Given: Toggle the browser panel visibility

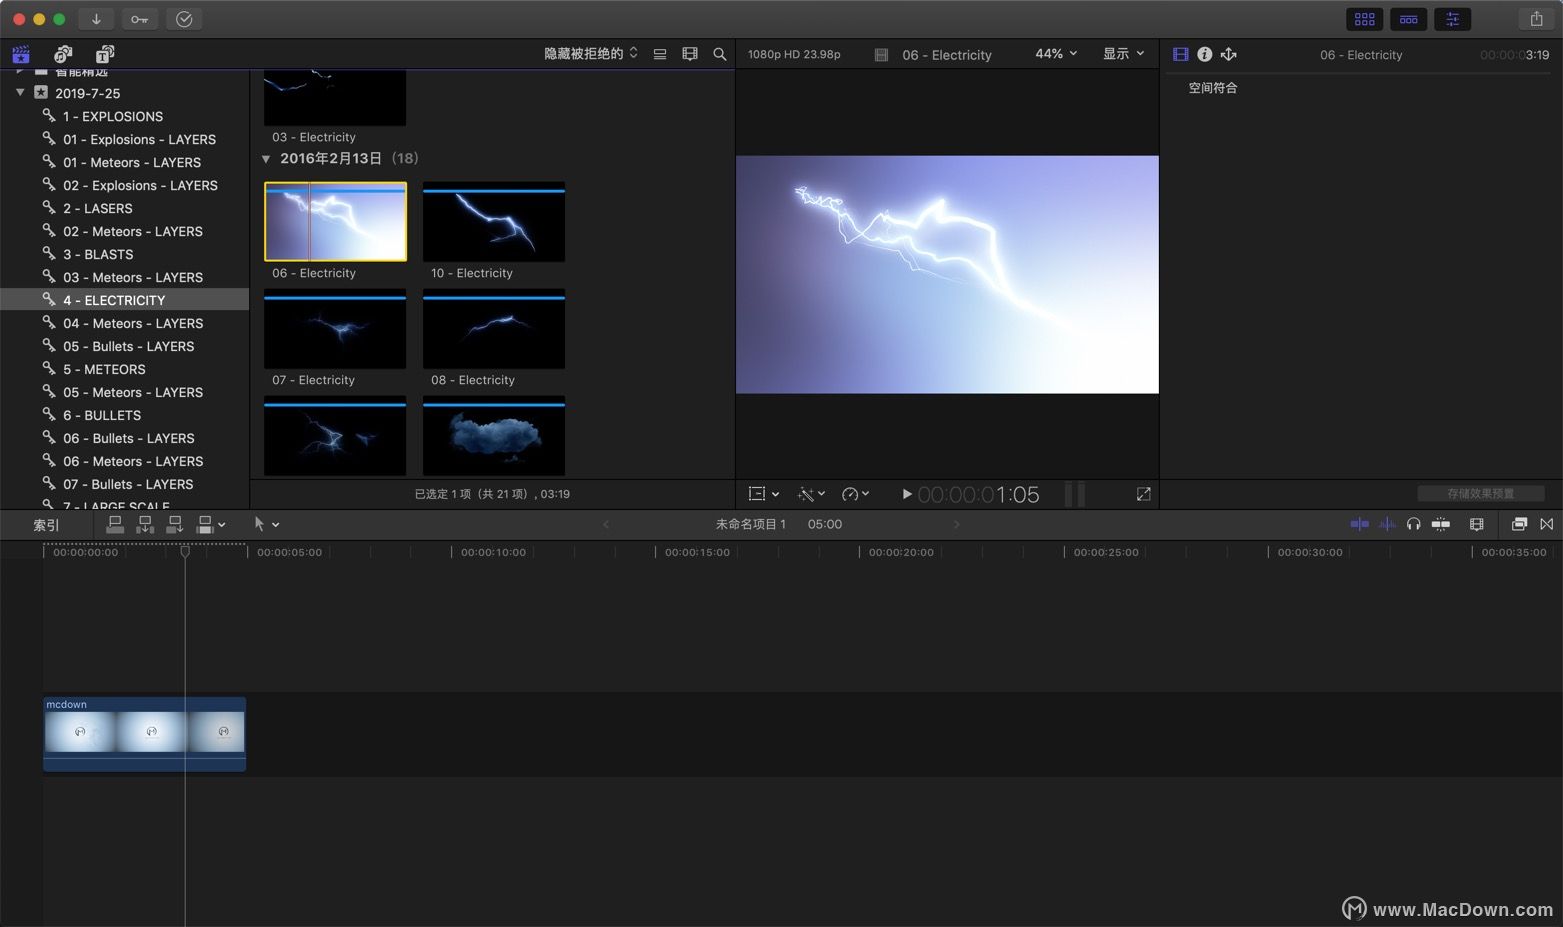Looking at the screenshot, I should [x=1364, y=19].
